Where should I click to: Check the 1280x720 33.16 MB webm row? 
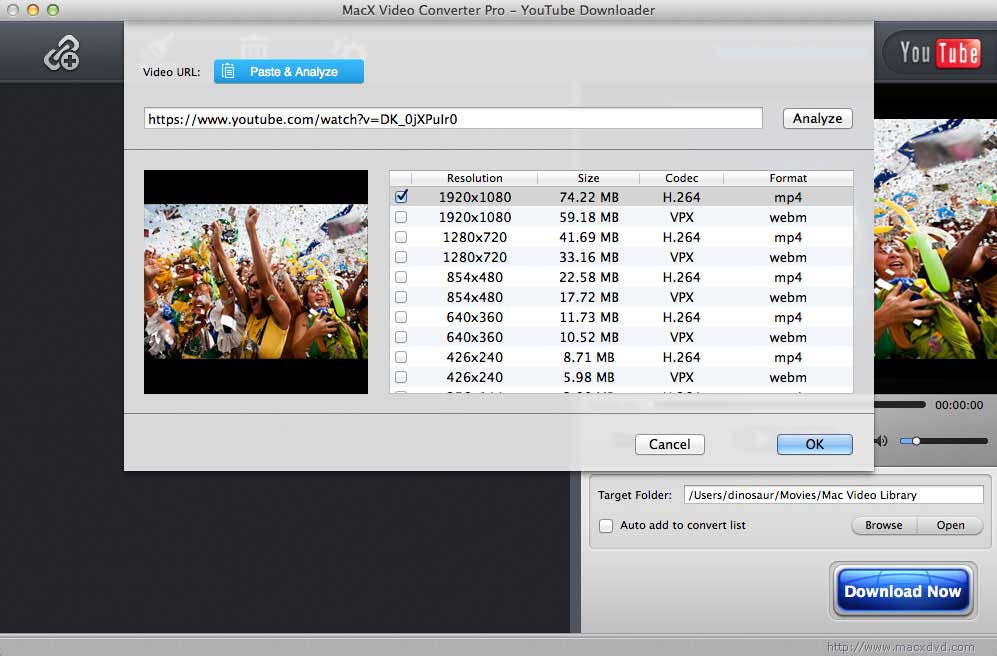[x=401, y=257]
